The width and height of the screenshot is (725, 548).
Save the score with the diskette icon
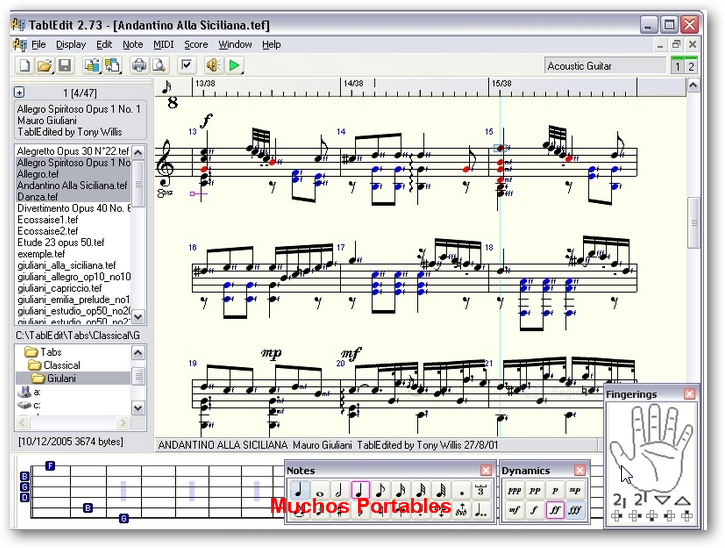65,65
